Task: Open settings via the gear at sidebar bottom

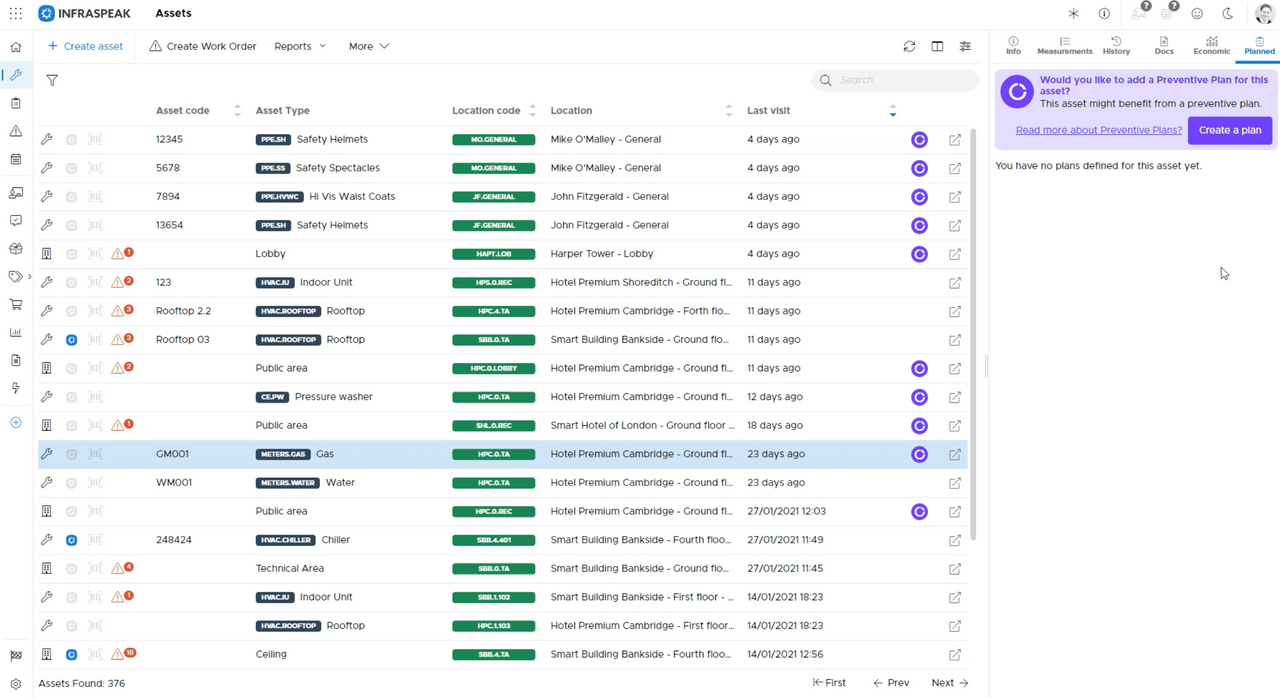Action: pyautogui.click(x=15, y=683)
